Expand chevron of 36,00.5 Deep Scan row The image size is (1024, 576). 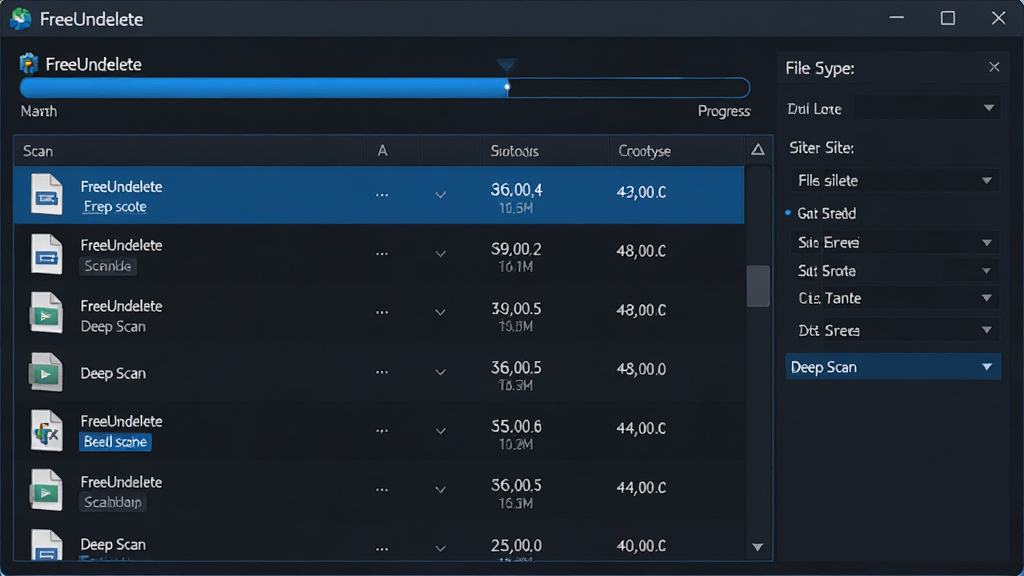pyautogui.click(x=441, y=372)
